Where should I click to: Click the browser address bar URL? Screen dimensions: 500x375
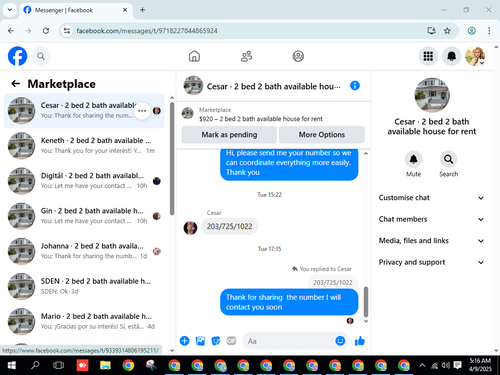pos(147,31)
